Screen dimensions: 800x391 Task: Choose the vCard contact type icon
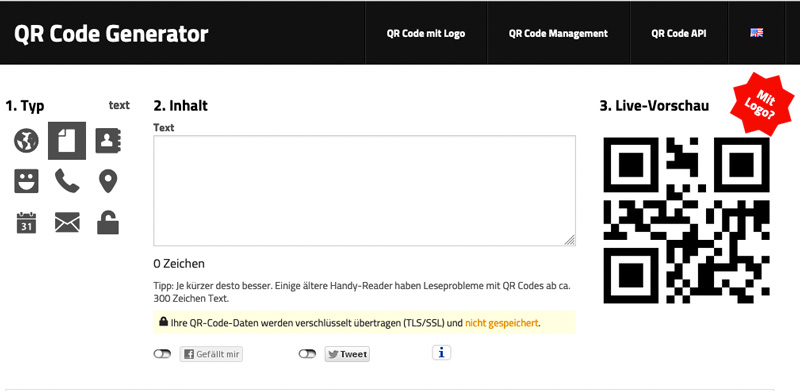(x=108, y=141)
